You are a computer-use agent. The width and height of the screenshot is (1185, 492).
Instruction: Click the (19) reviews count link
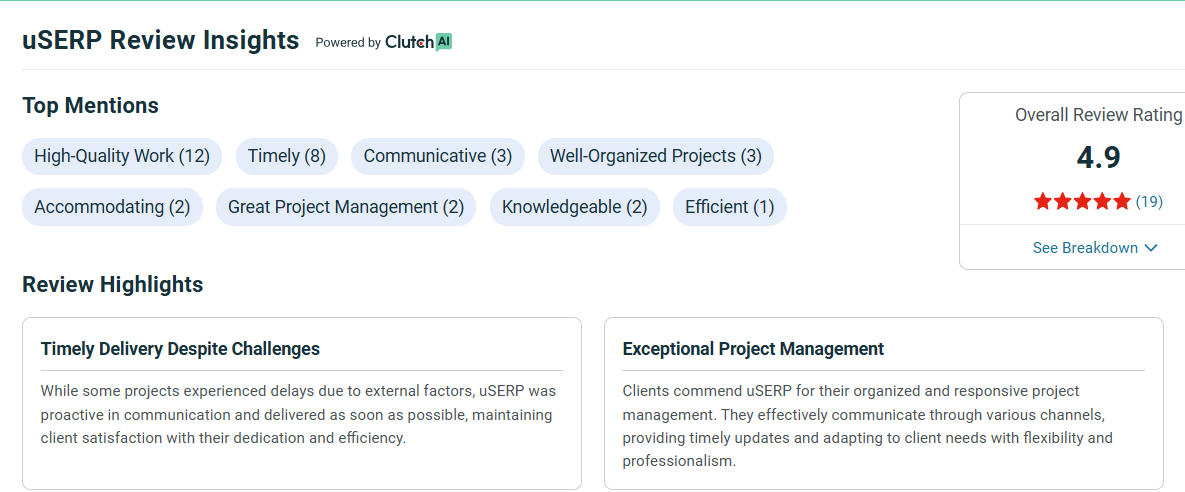click(1149, 201)
